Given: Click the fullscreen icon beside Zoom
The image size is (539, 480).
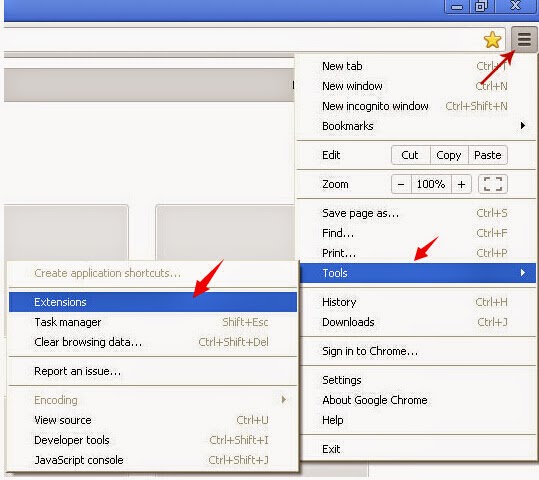Looking at the screenshot, I should (493, 184).
